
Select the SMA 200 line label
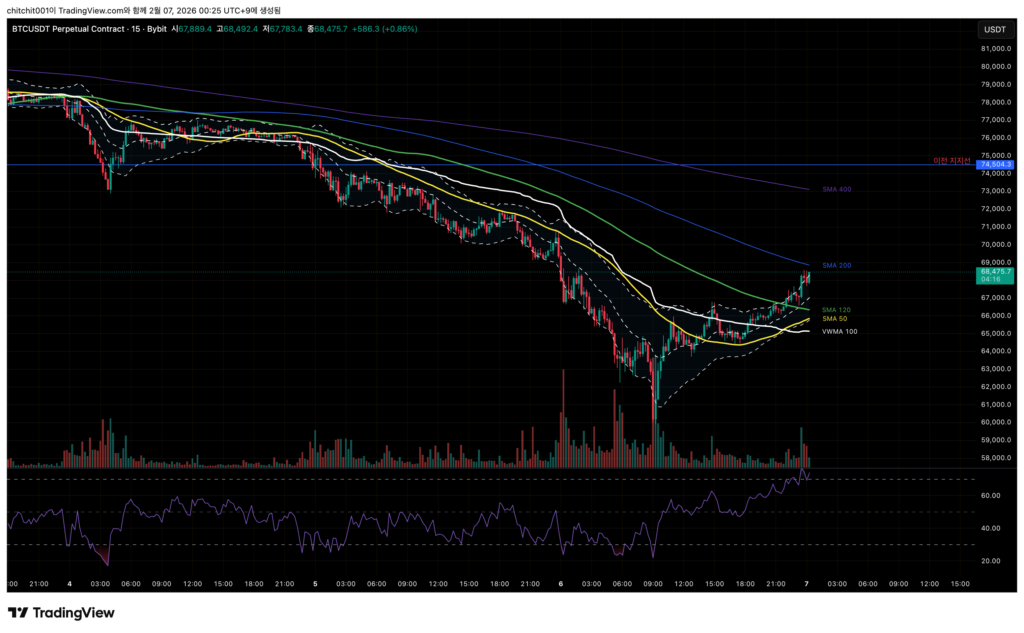tap(836, 265)
